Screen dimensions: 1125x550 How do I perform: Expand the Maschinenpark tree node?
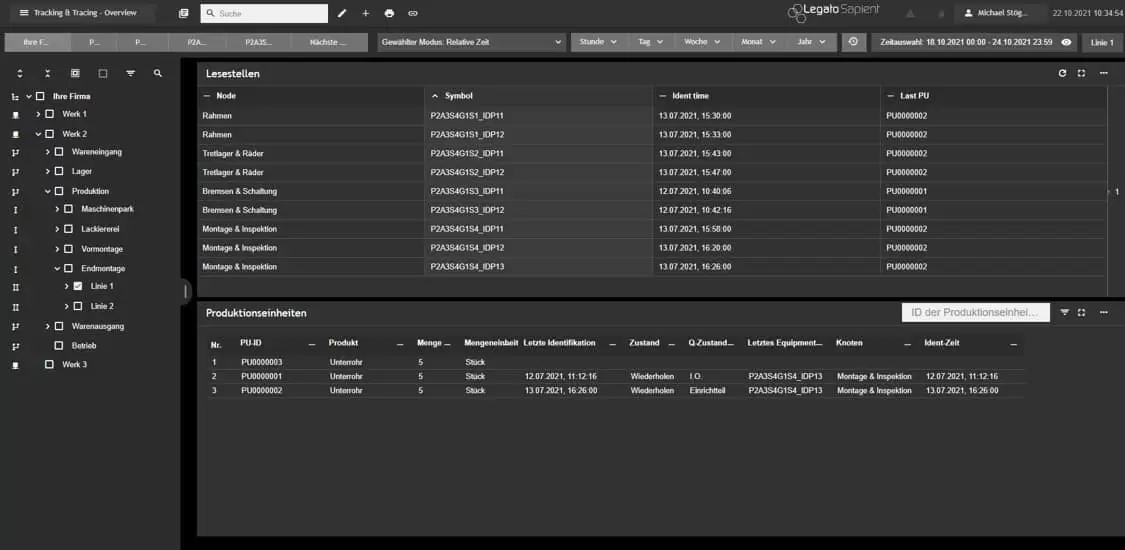tap(57, 209)
